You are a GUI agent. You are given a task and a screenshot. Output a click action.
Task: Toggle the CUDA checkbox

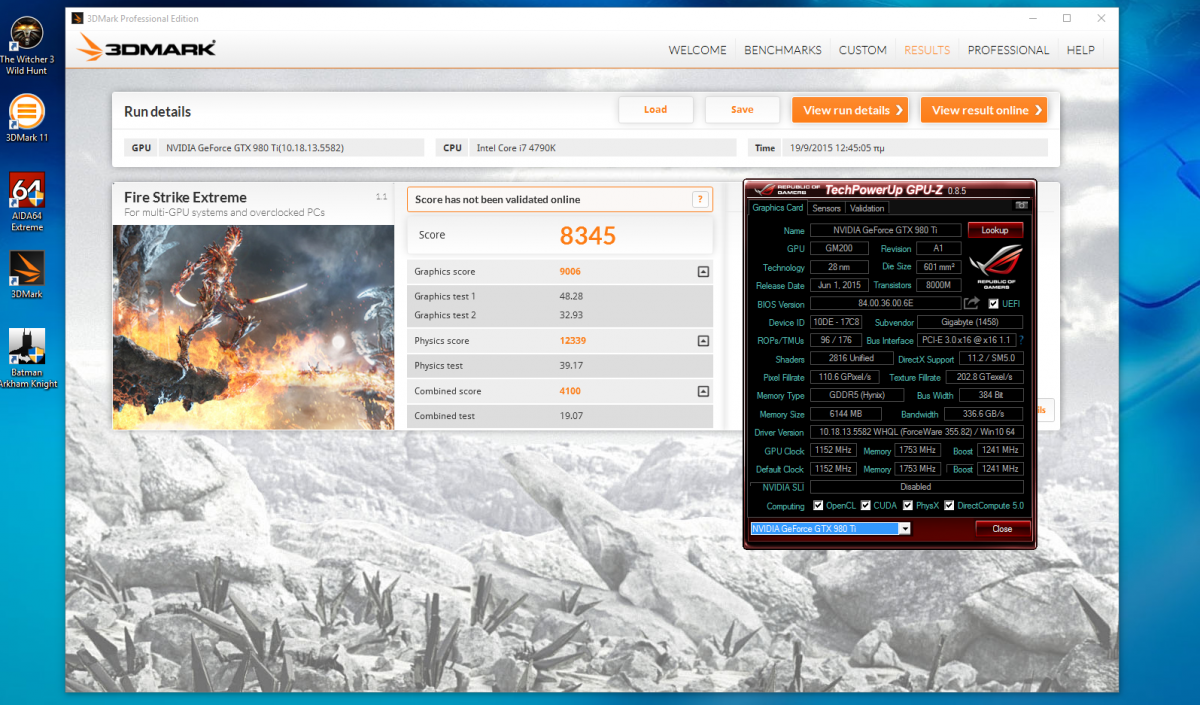[x=865, y=506]
